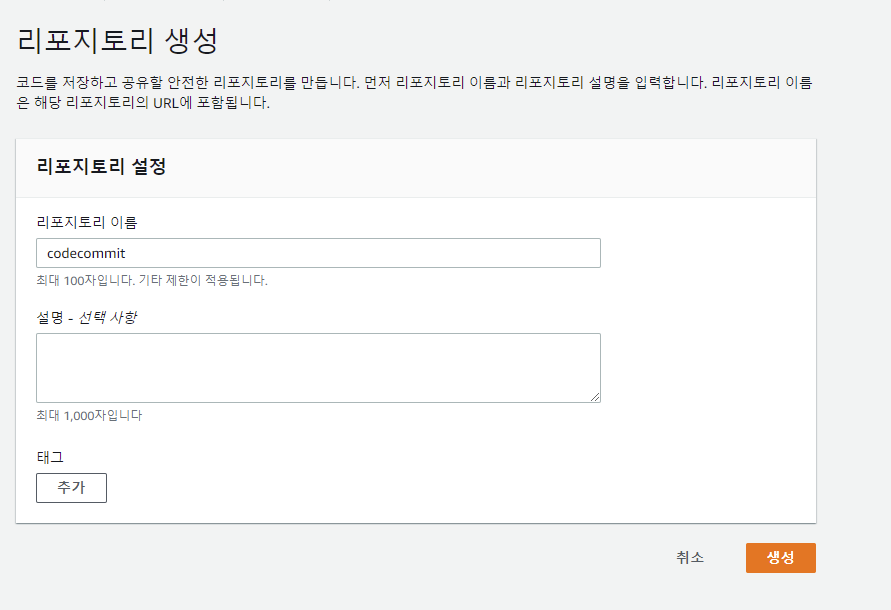Grab the textarea resize handle corner

point(595,397)
